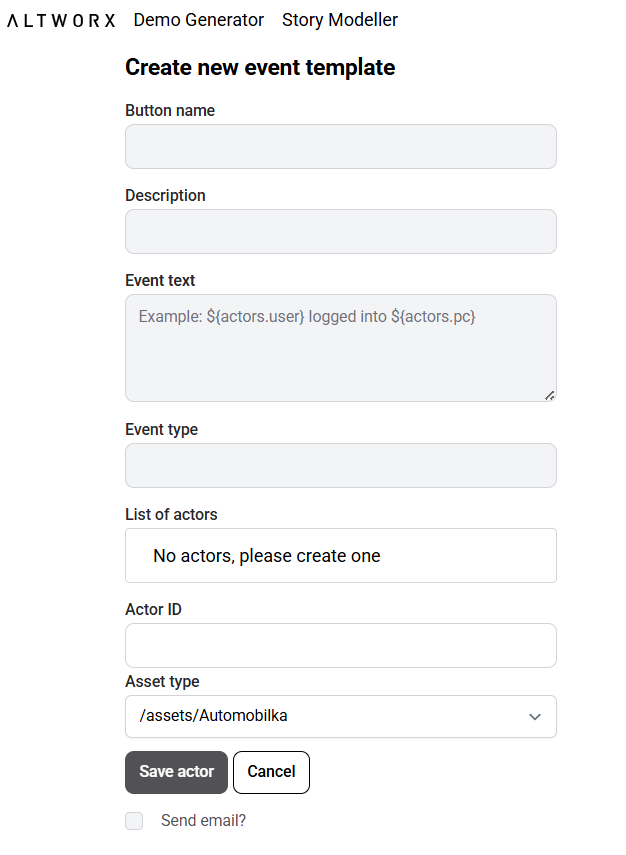Focus the Event type input
Viewport: 626px width, 855px height.
pos(340,466)
